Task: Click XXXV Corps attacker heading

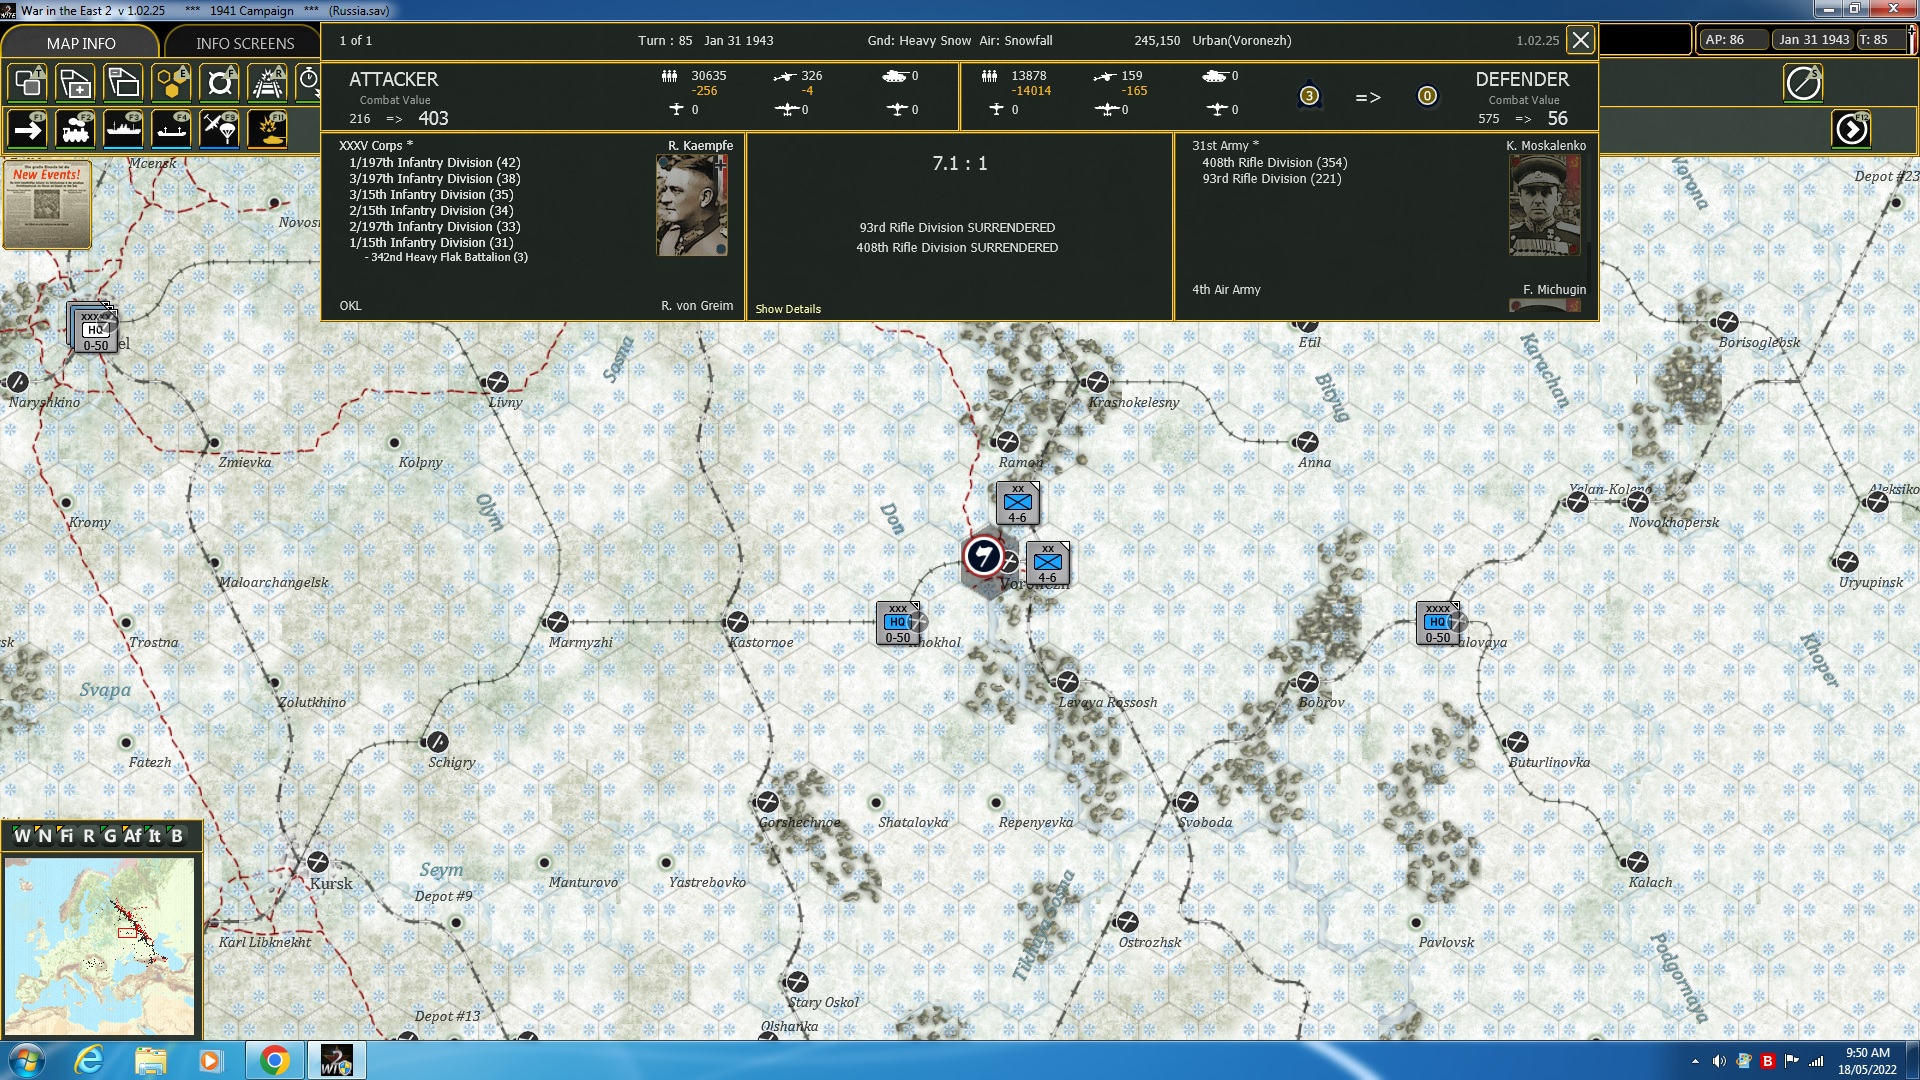Action: pos(376,146)
